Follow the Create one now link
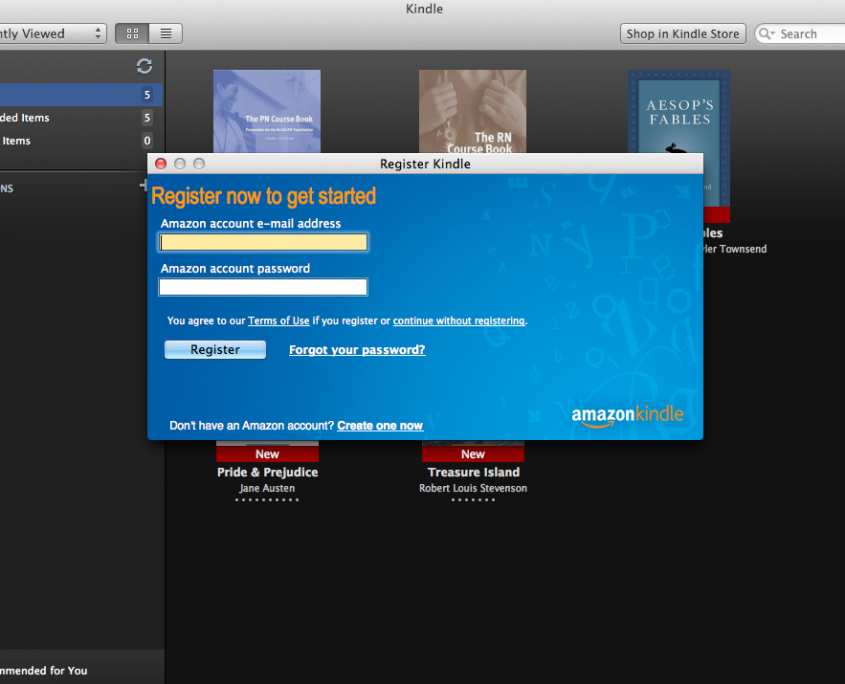The image size is (845, 684). (380, 426)
